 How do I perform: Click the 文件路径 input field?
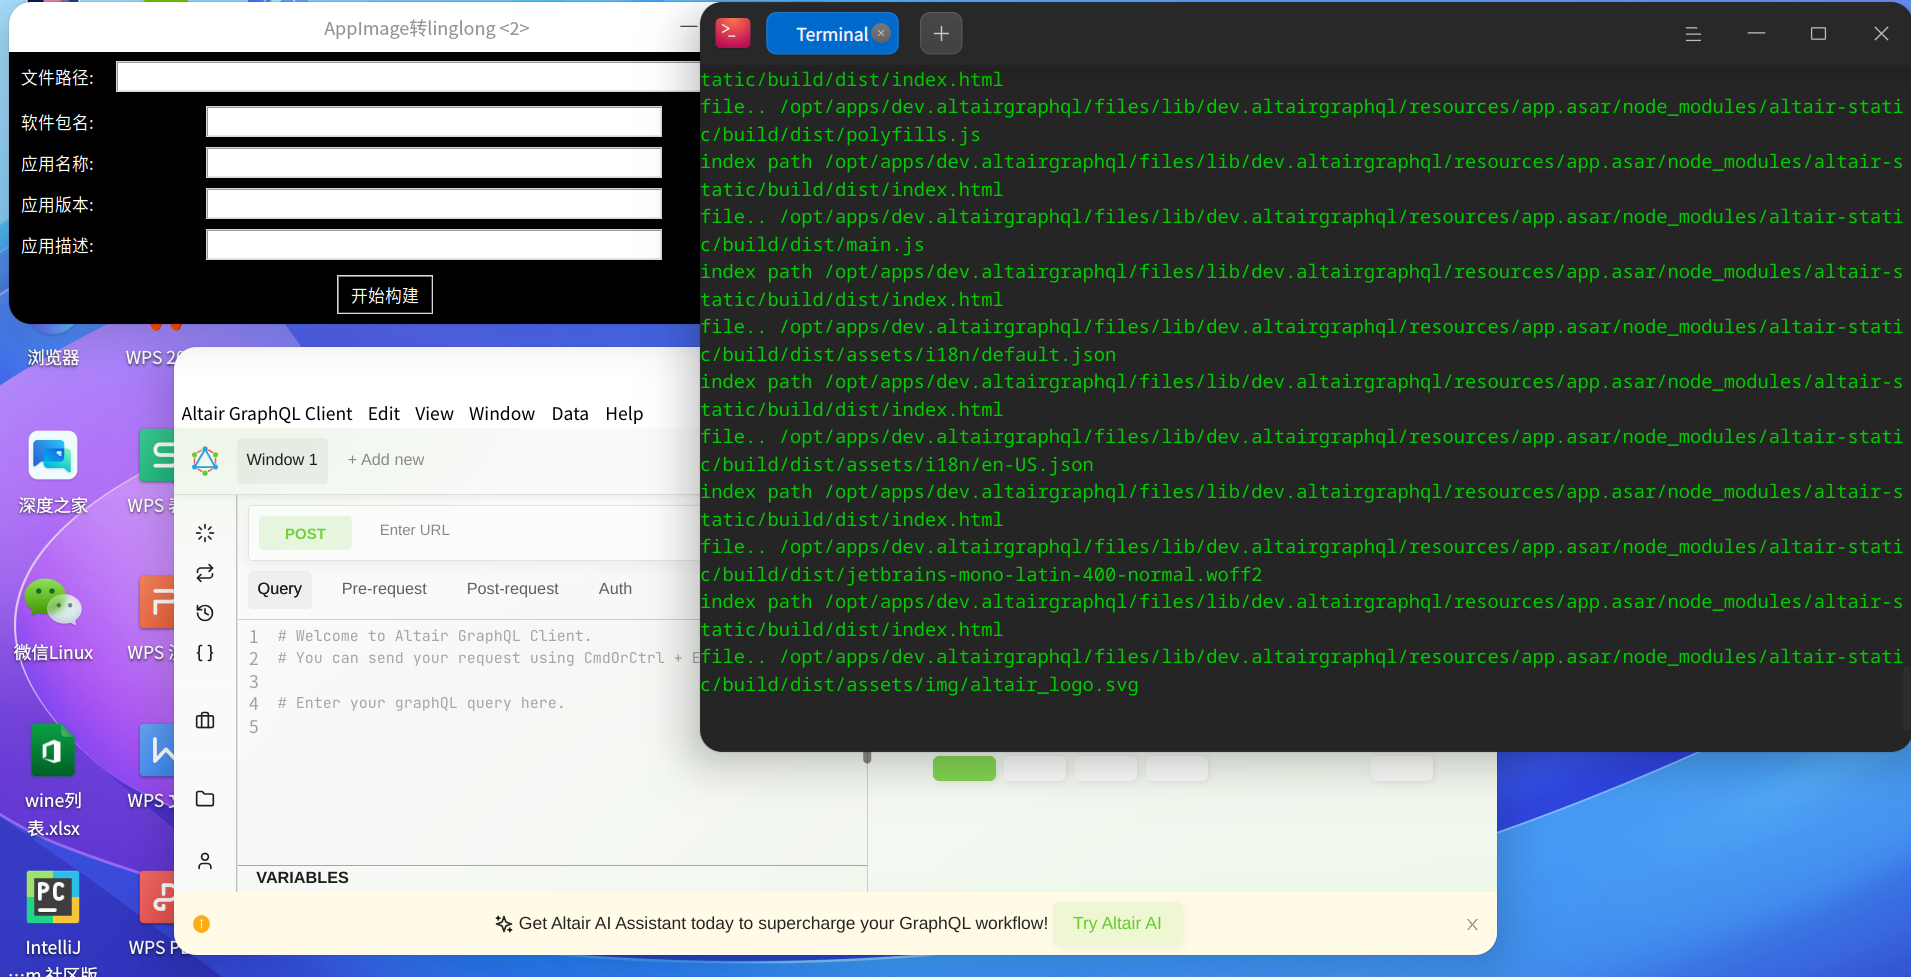click(409, 77)
